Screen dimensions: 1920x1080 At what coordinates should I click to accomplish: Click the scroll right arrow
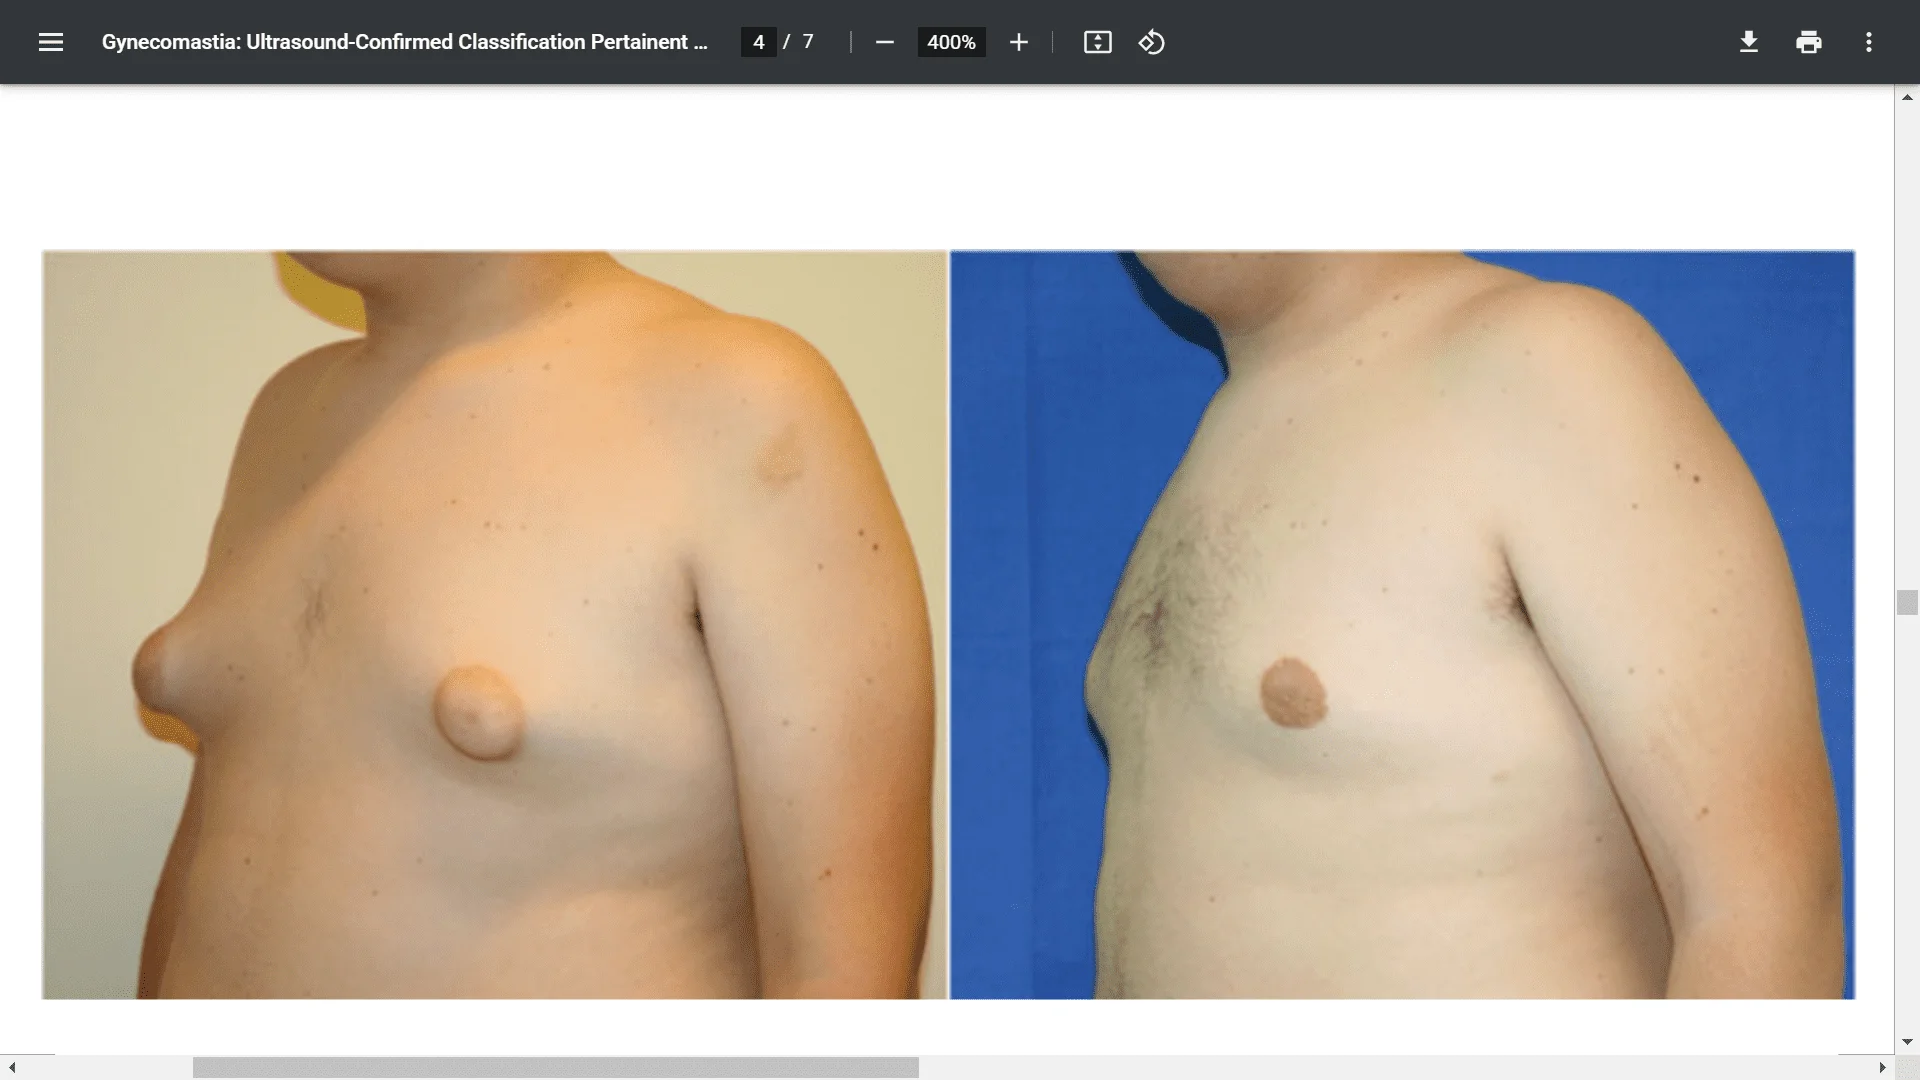tap(1882, 1068)
